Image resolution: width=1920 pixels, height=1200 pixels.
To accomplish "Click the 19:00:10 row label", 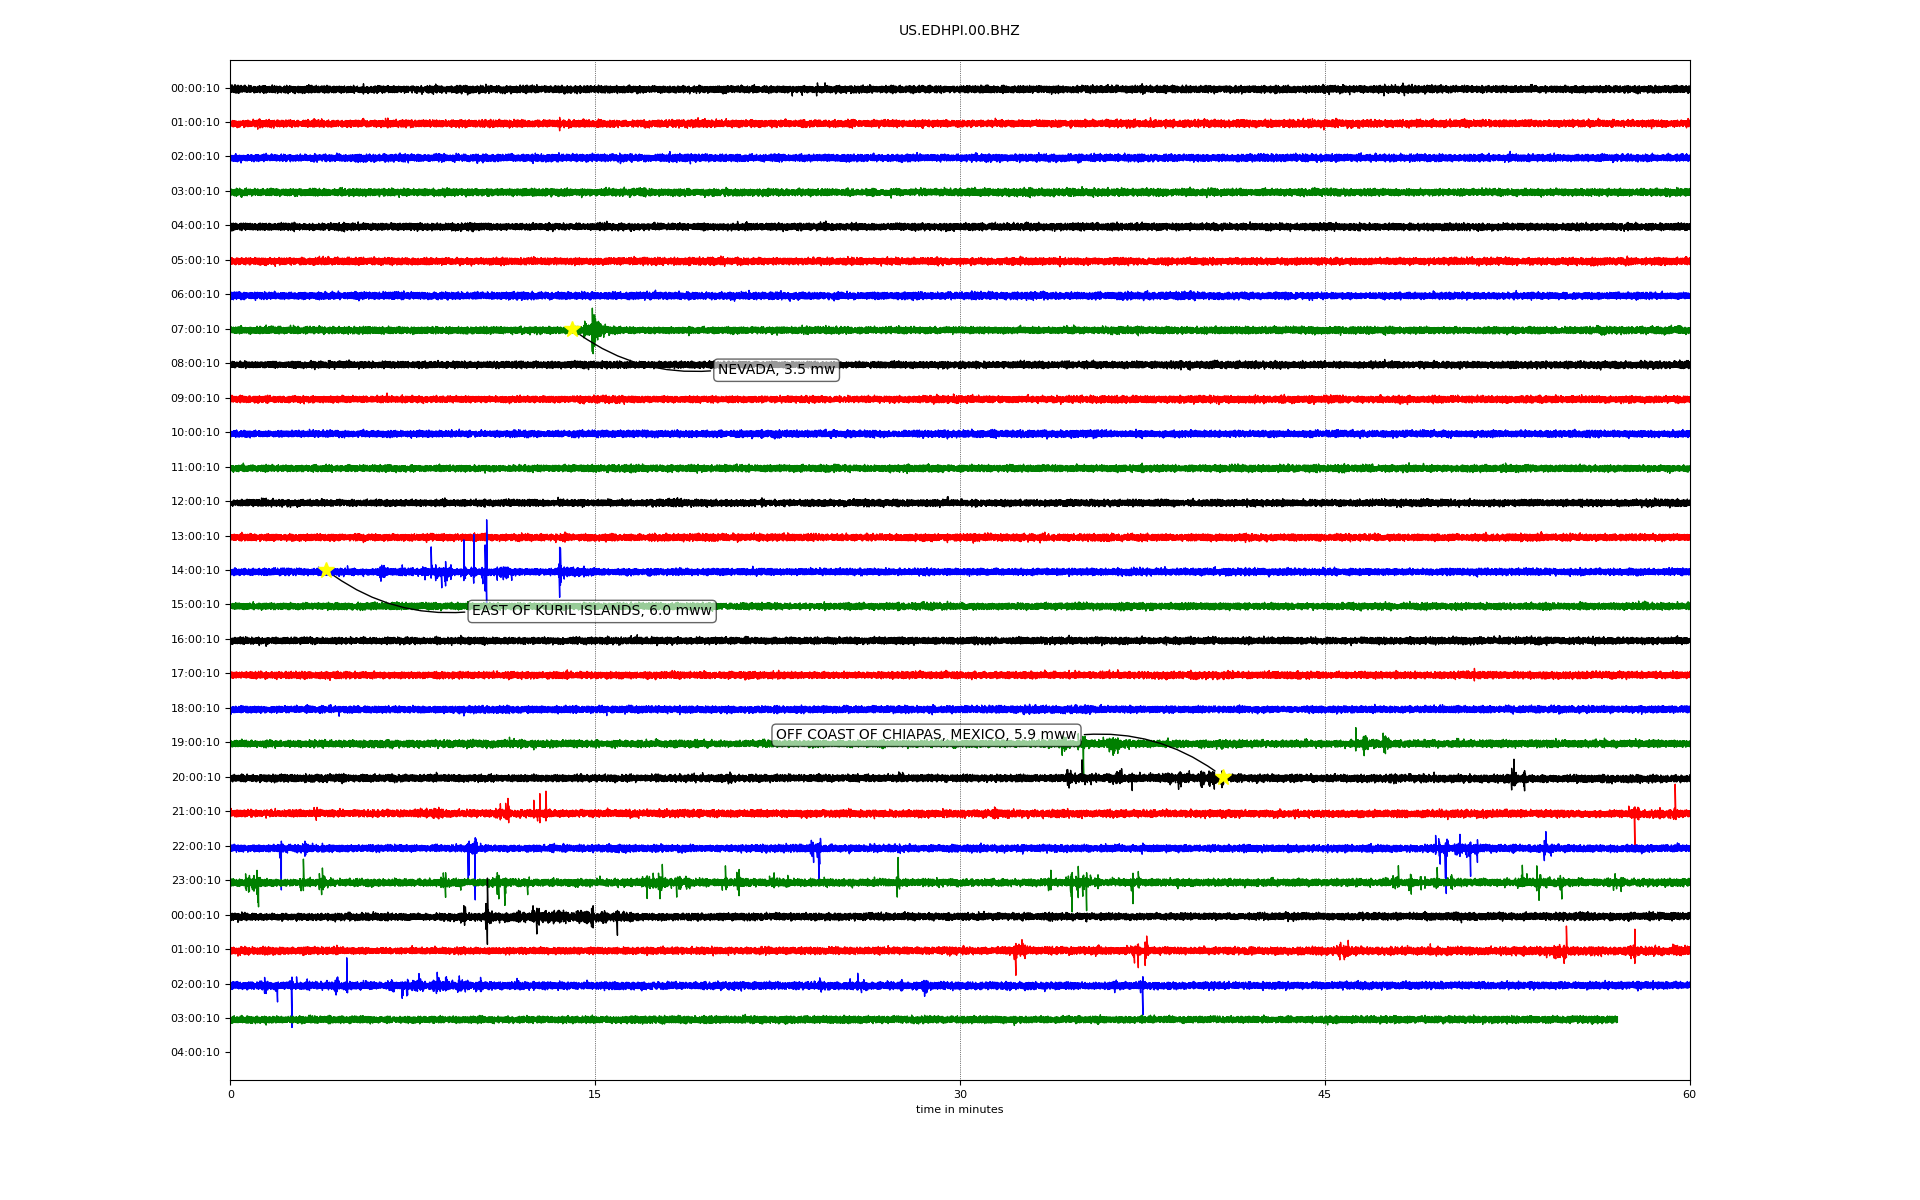I will pos(195,743).
